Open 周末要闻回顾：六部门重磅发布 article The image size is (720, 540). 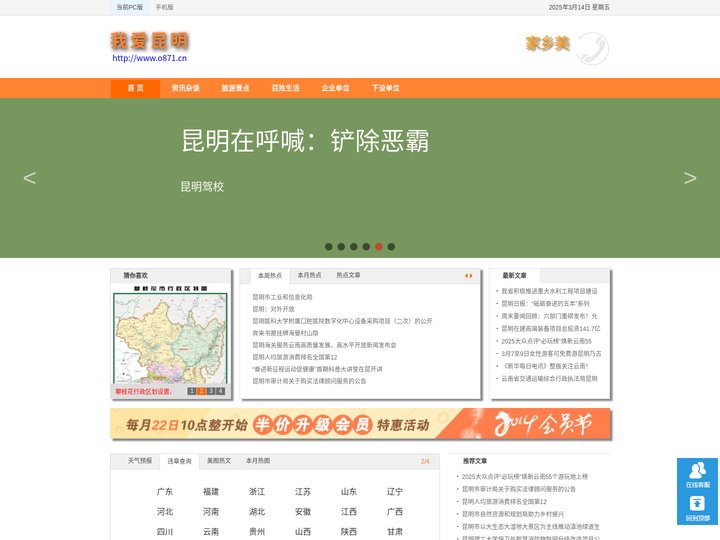click(x=549, y=316)
